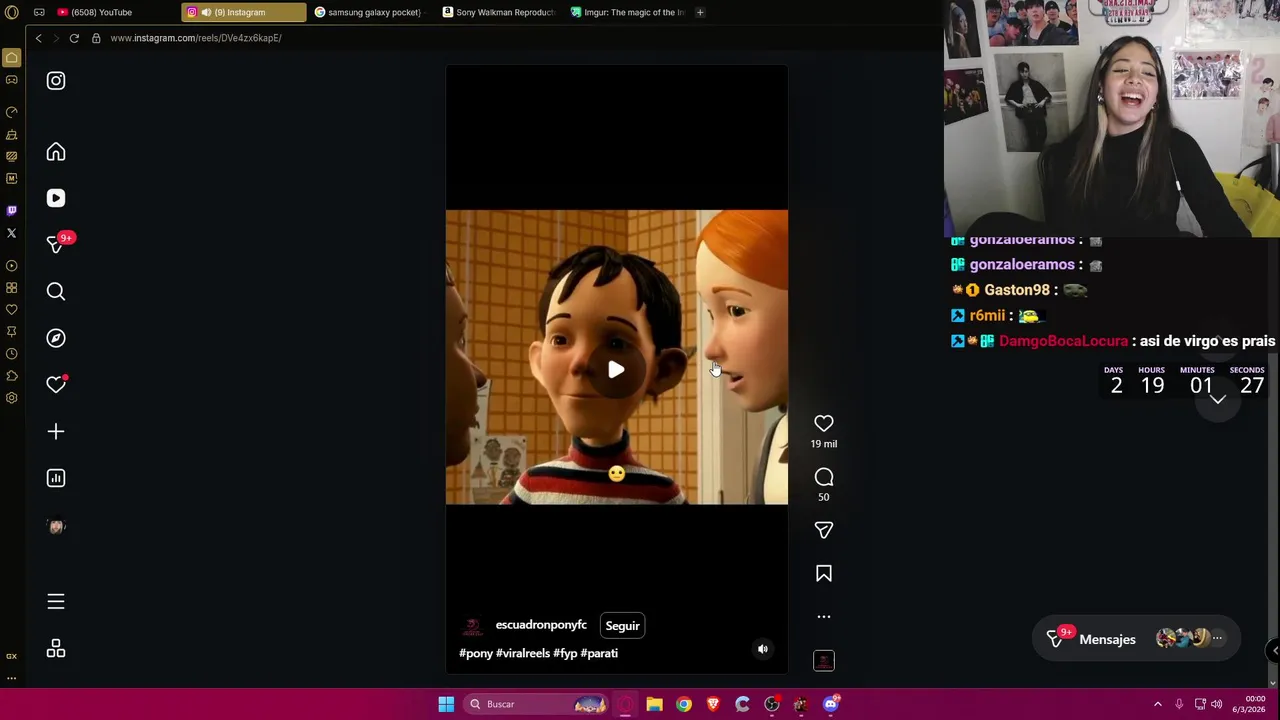This screenshot has height=720, width=1280.
Task: Play the paused reel video
Action: (x=616, y=370)
